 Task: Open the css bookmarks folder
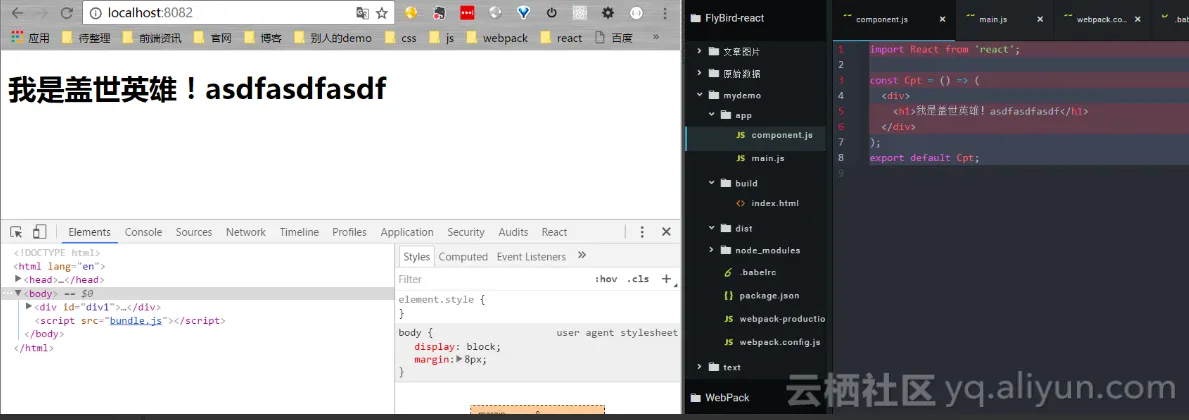click(x=400, y=38)
